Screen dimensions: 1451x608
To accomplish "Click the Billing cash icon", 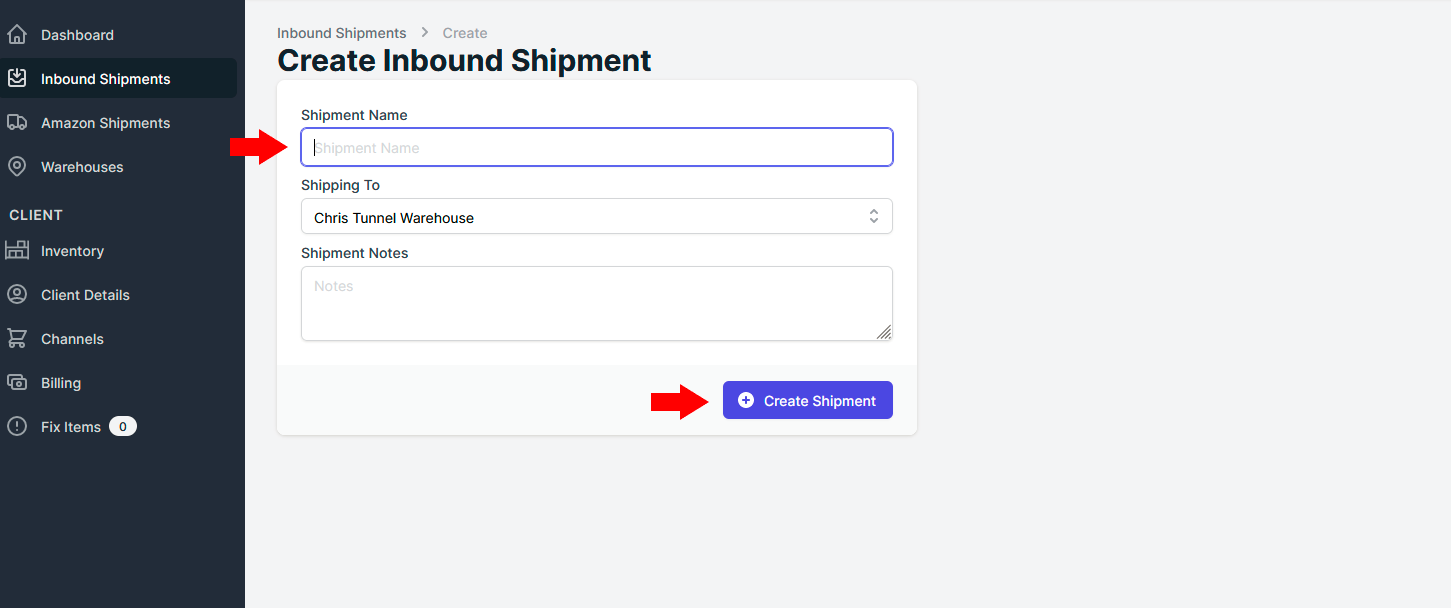I will 16,382.
